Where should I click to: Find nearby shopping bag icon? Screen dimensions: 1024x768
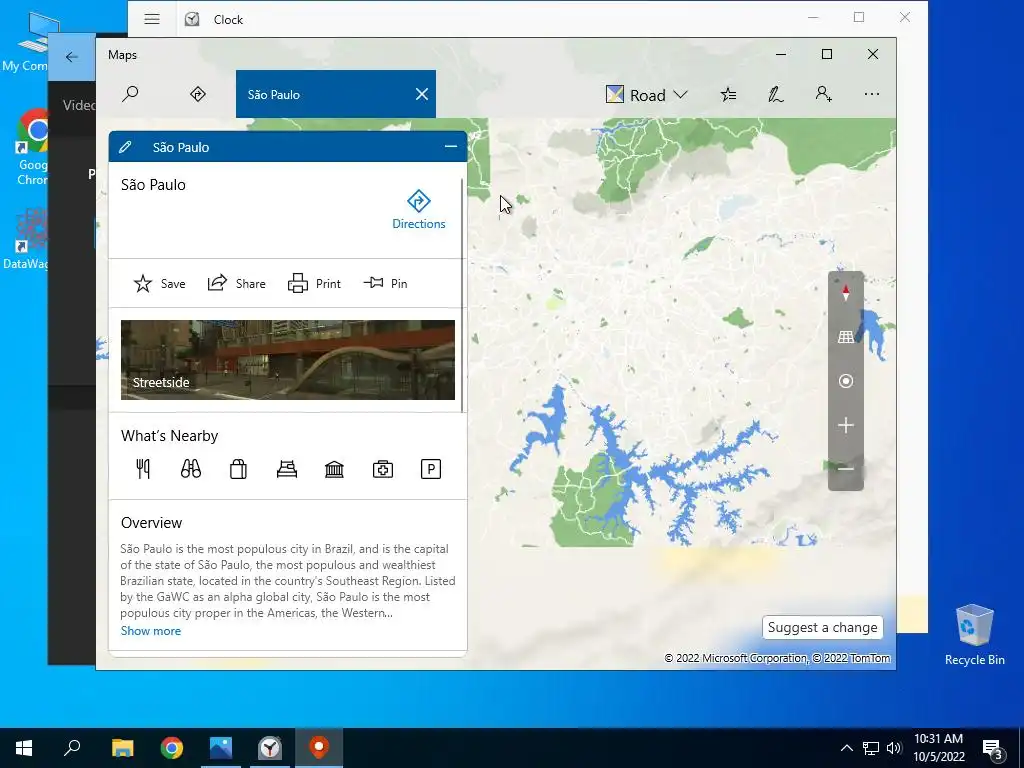238,469
